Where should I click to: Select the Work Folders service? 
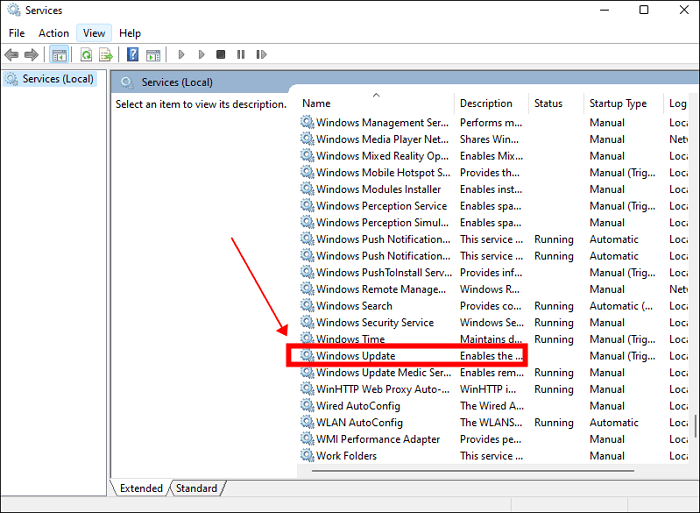(493, 456)
